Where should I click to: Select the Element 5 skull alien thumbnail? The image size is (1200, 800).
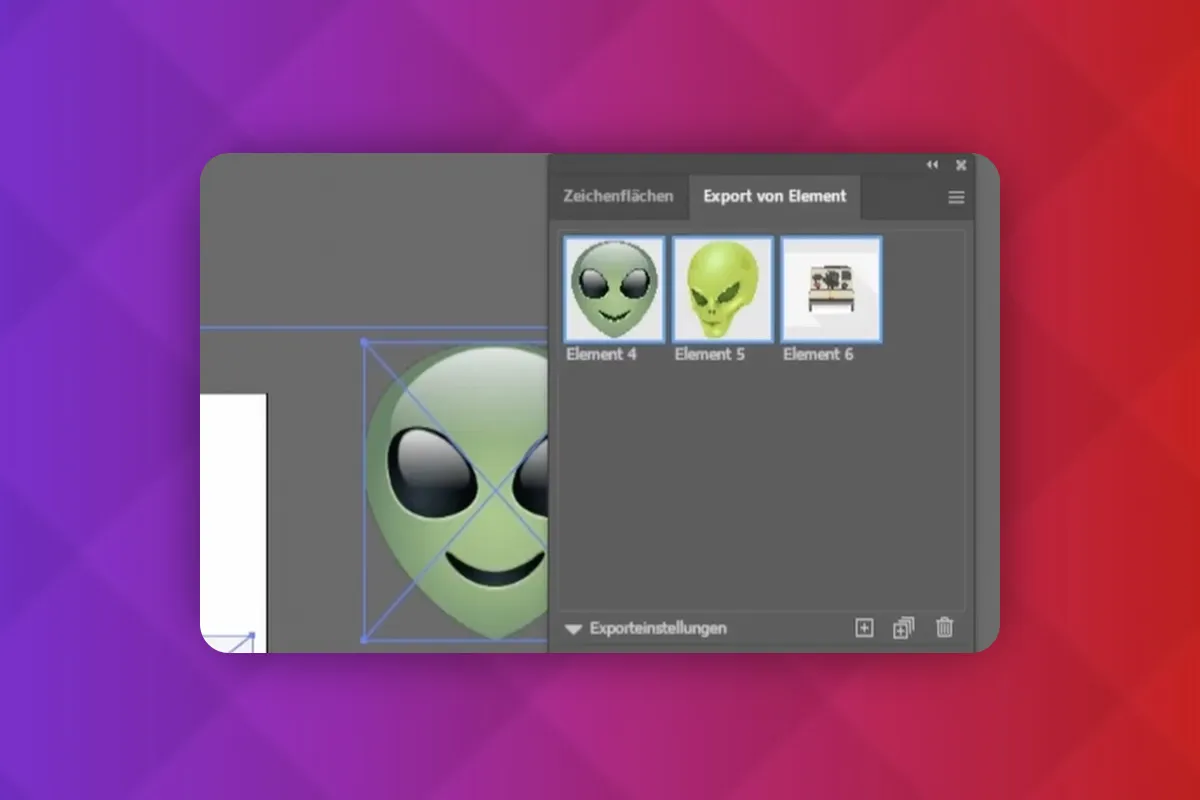click(x=723, y=289)
